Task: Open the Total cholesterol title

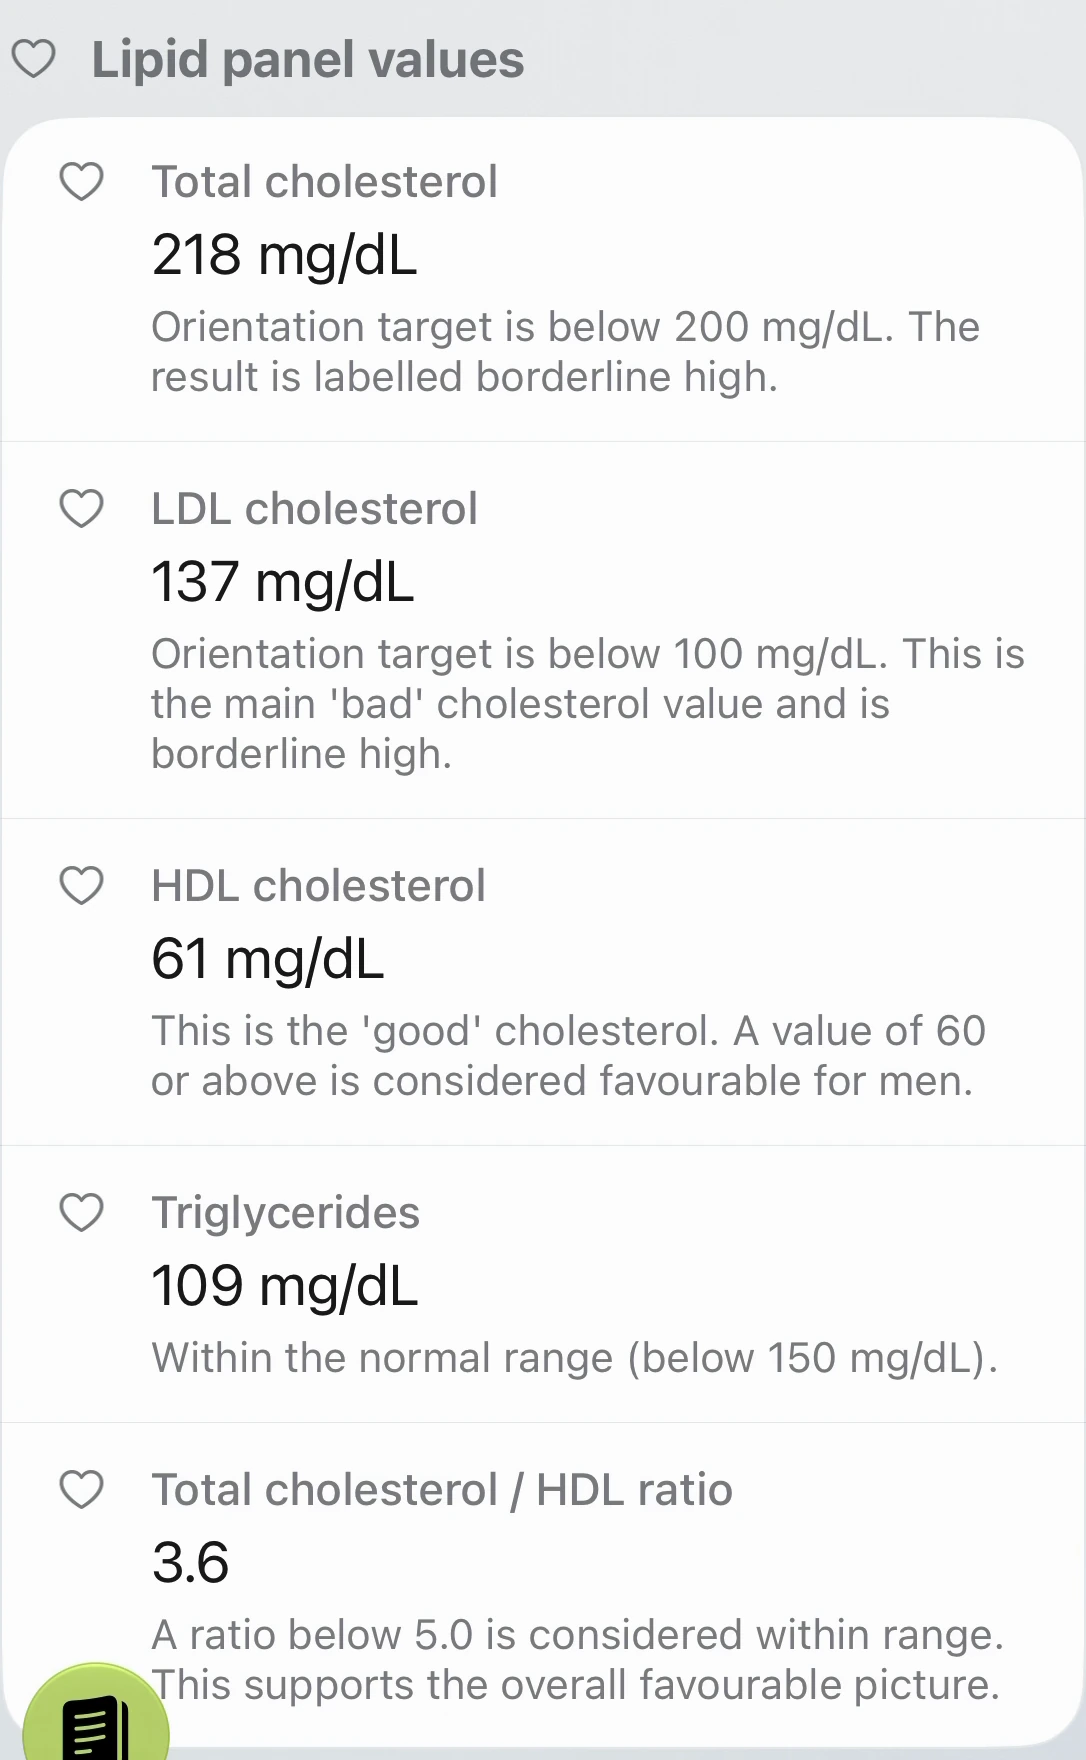Action: [x=324, y=182]
